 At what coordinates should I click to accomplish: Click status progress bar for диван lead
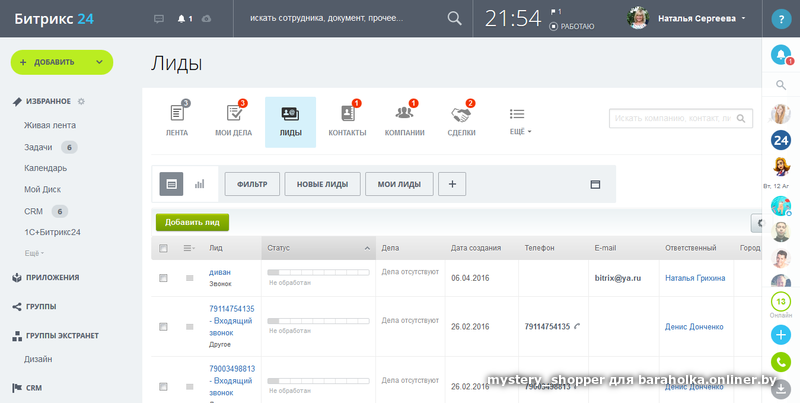click(x=318, y=272)
